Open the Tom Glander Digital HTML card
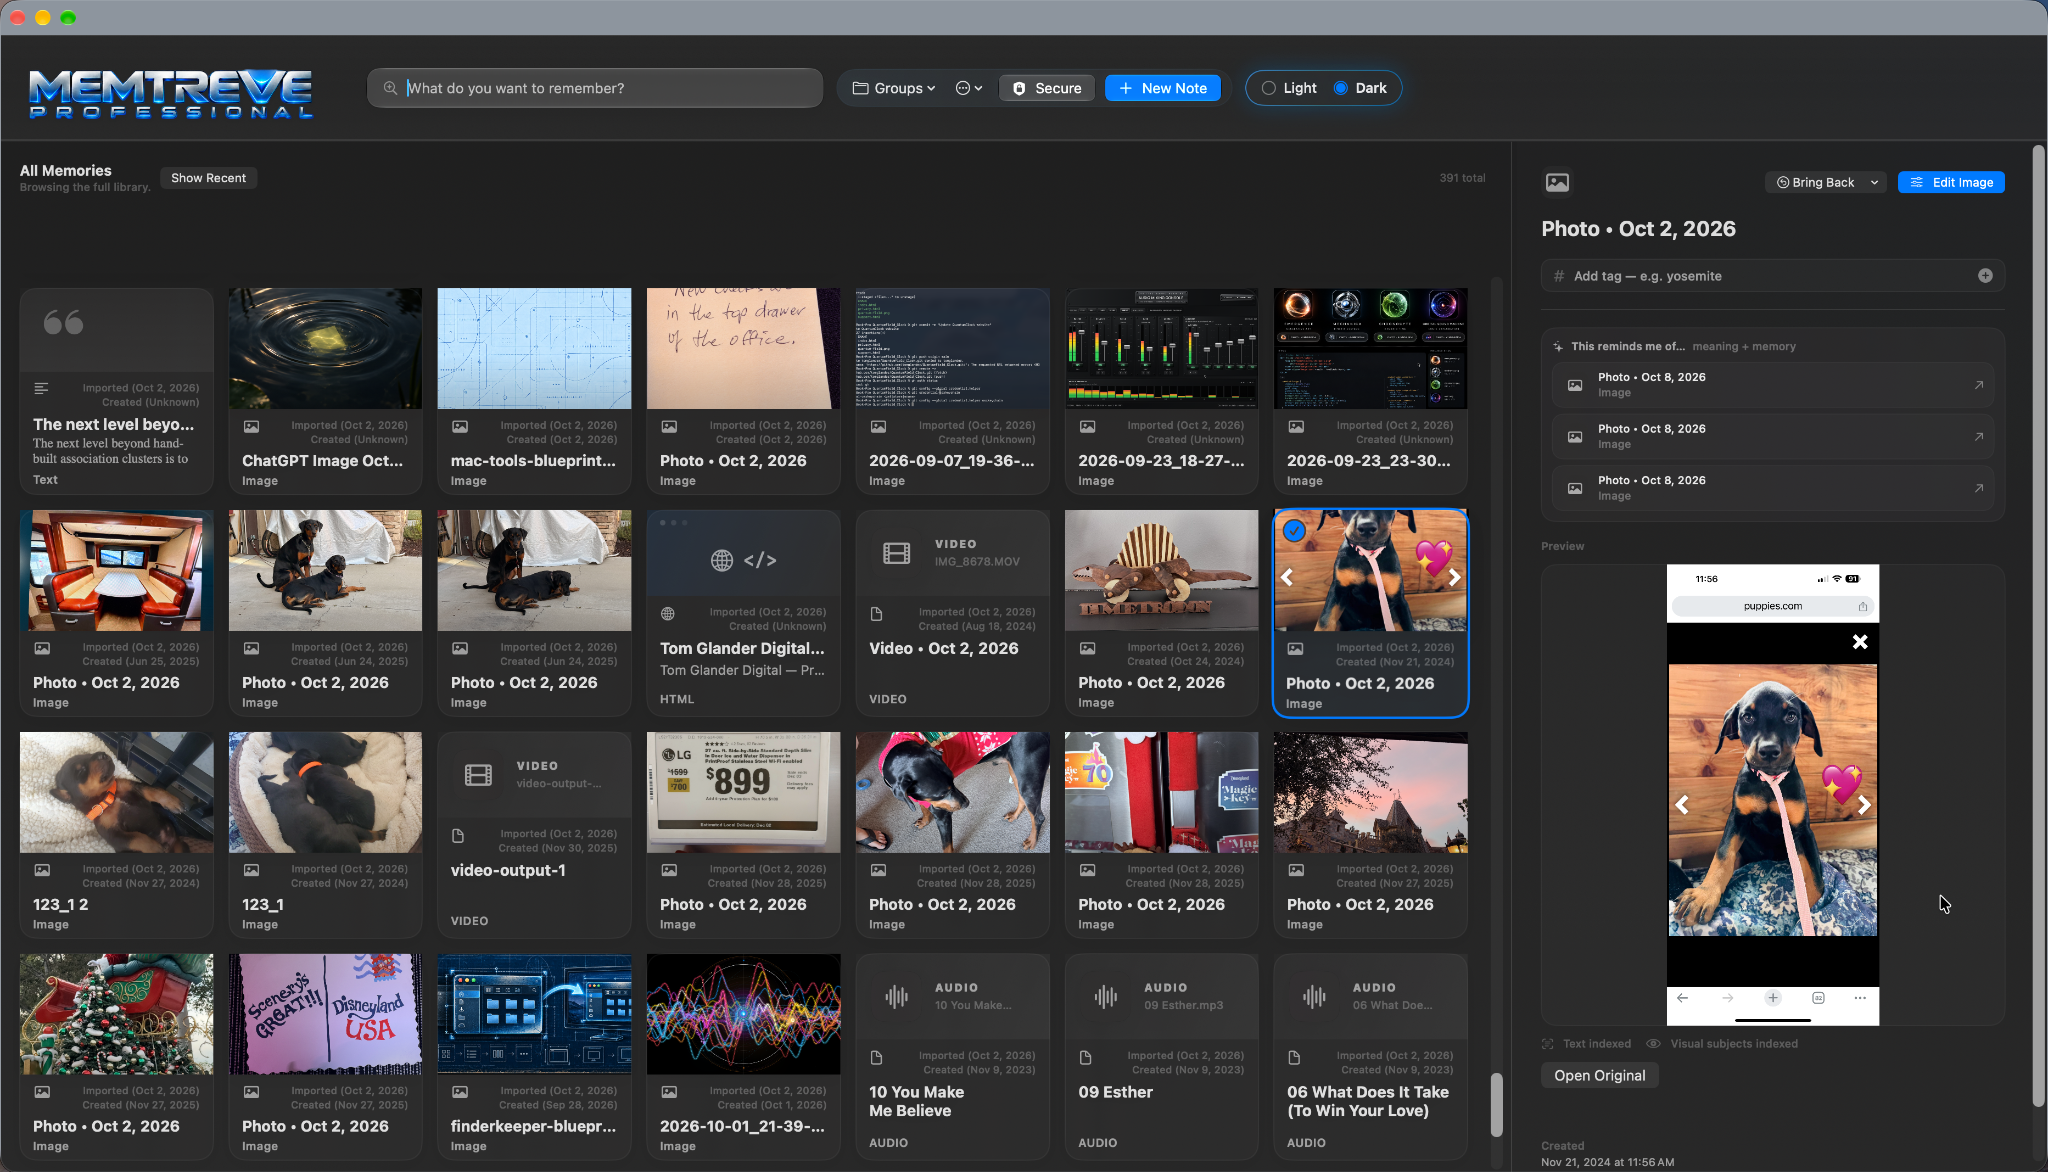 tap(743, 613)
